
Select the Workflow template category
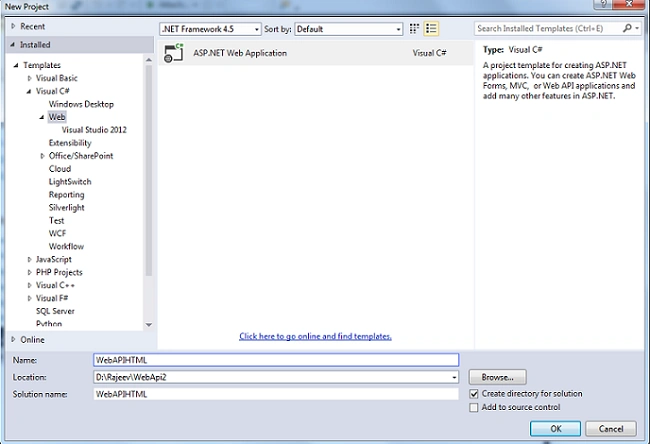pyautogui.click(x=66, y=246)
